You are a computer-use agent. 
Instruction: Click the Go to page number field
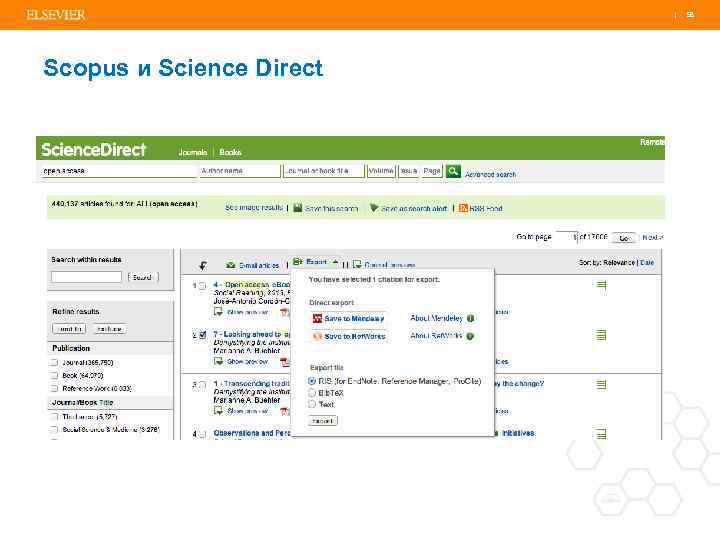click(x=567, y=237)
